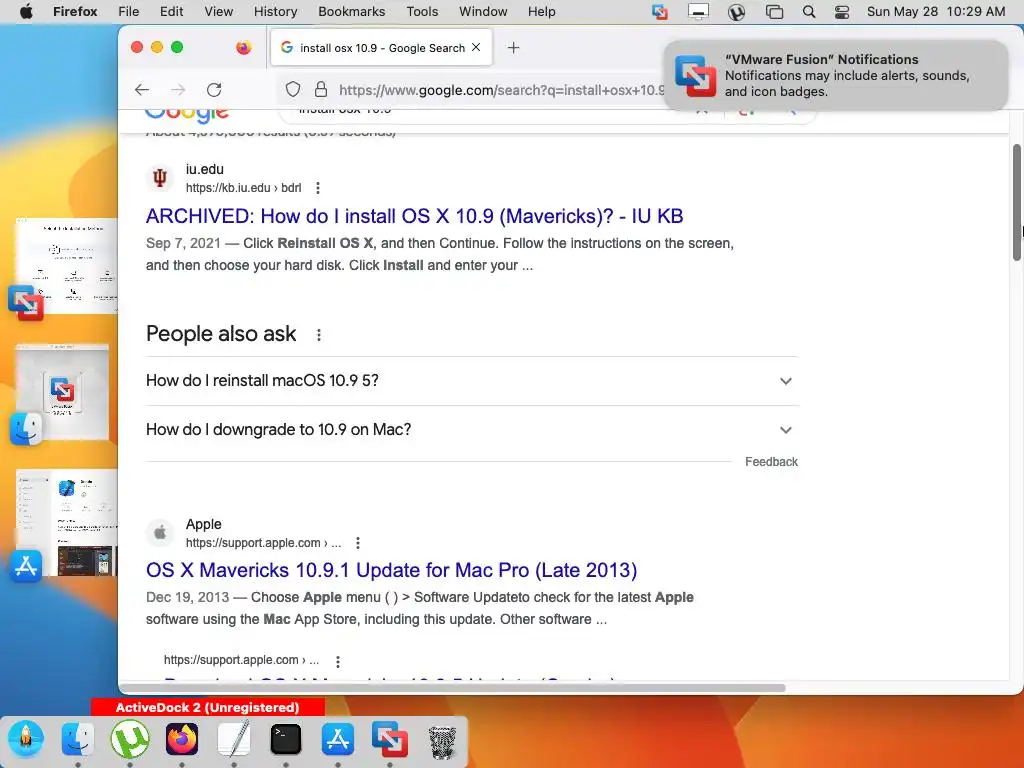Open the Tools menu

(422, 11)
